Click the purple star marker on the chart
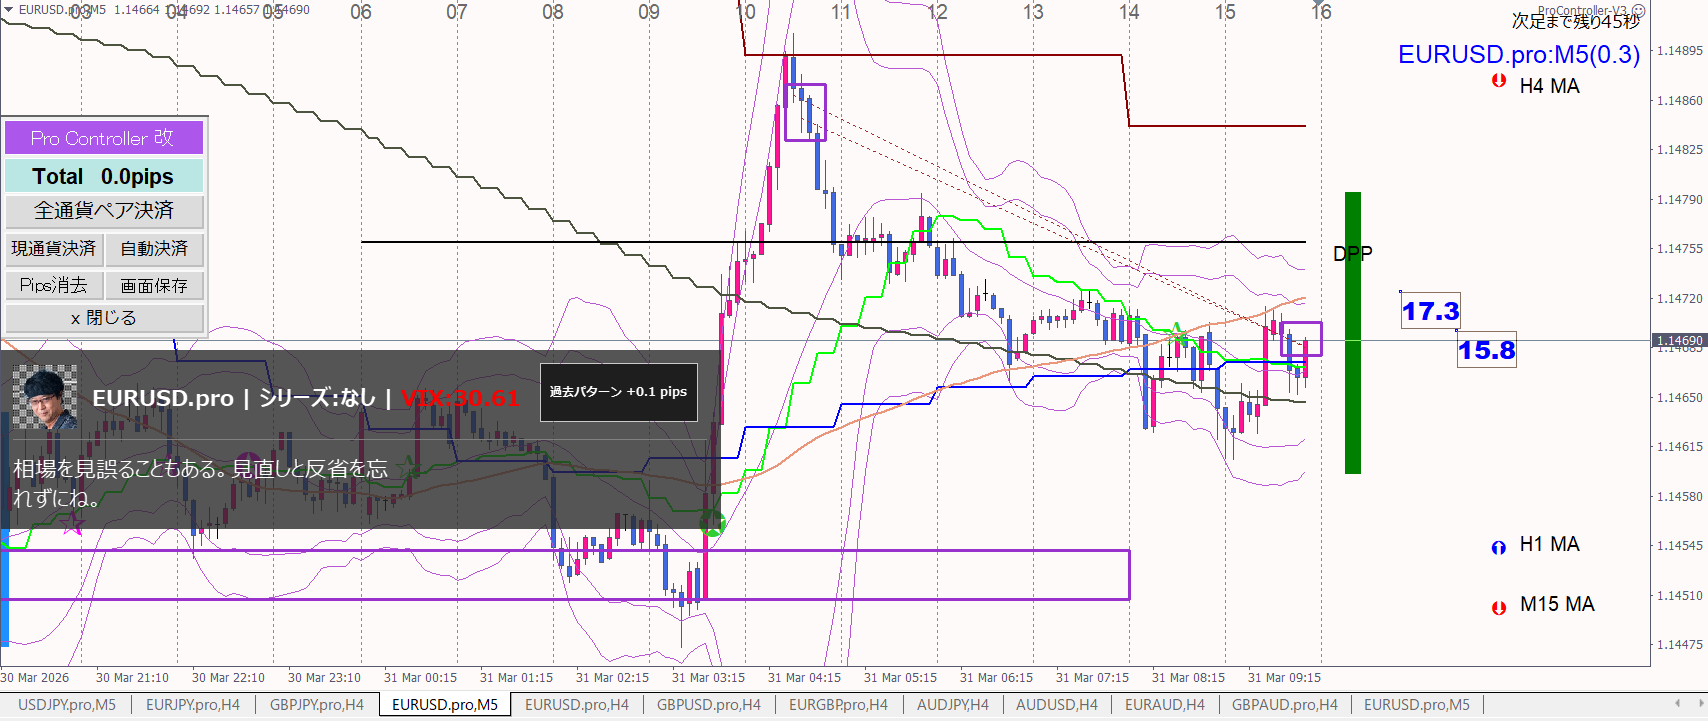 (72, 523)
